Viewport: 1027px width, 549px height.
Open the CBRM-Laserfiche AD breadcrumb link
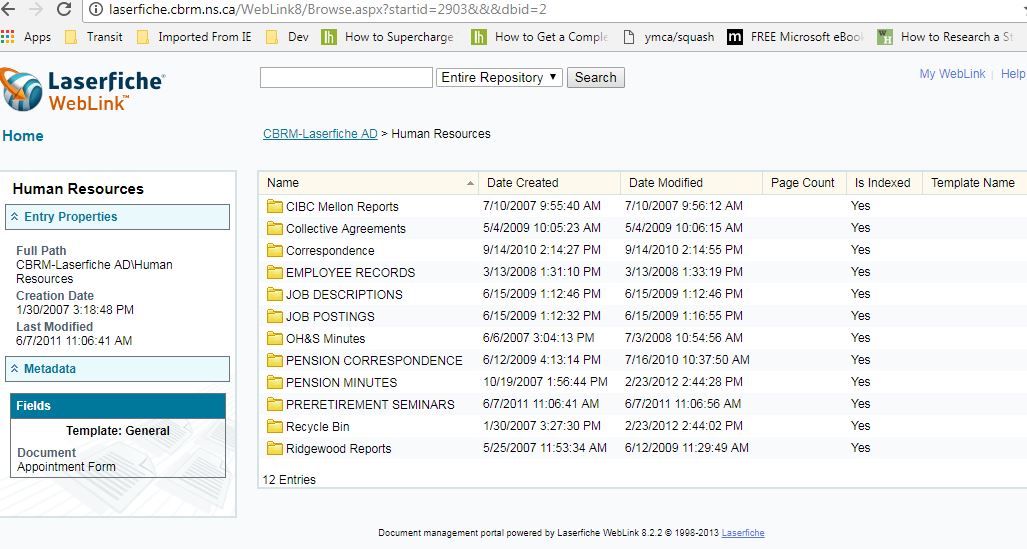point(320,134)
